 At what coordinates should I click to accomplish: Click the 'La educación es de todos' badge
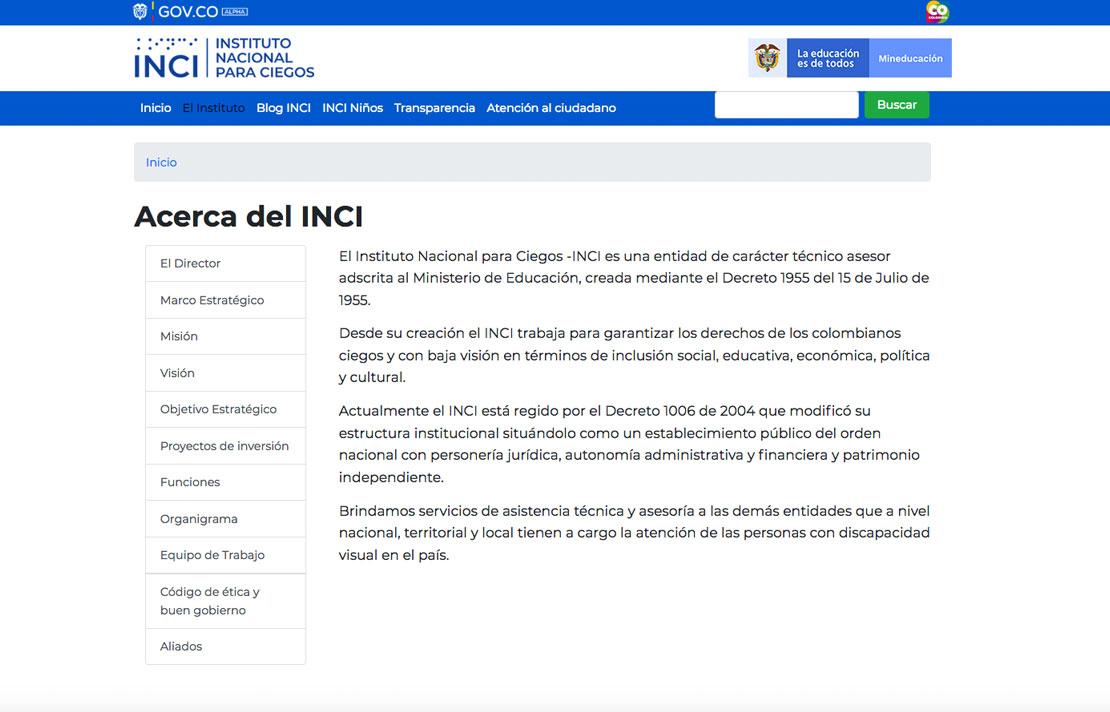tap(828, 57)
